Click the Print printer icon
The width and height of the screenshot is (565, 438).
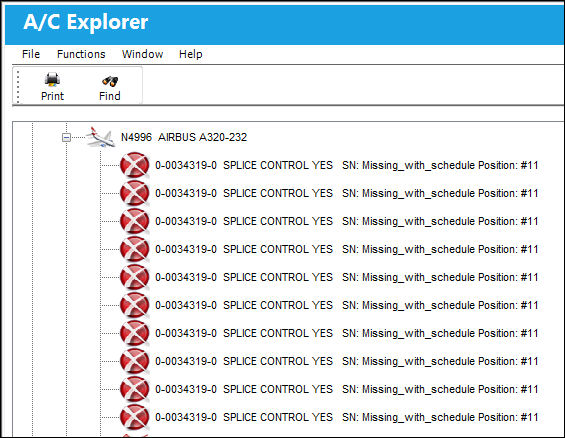[52, 80]
